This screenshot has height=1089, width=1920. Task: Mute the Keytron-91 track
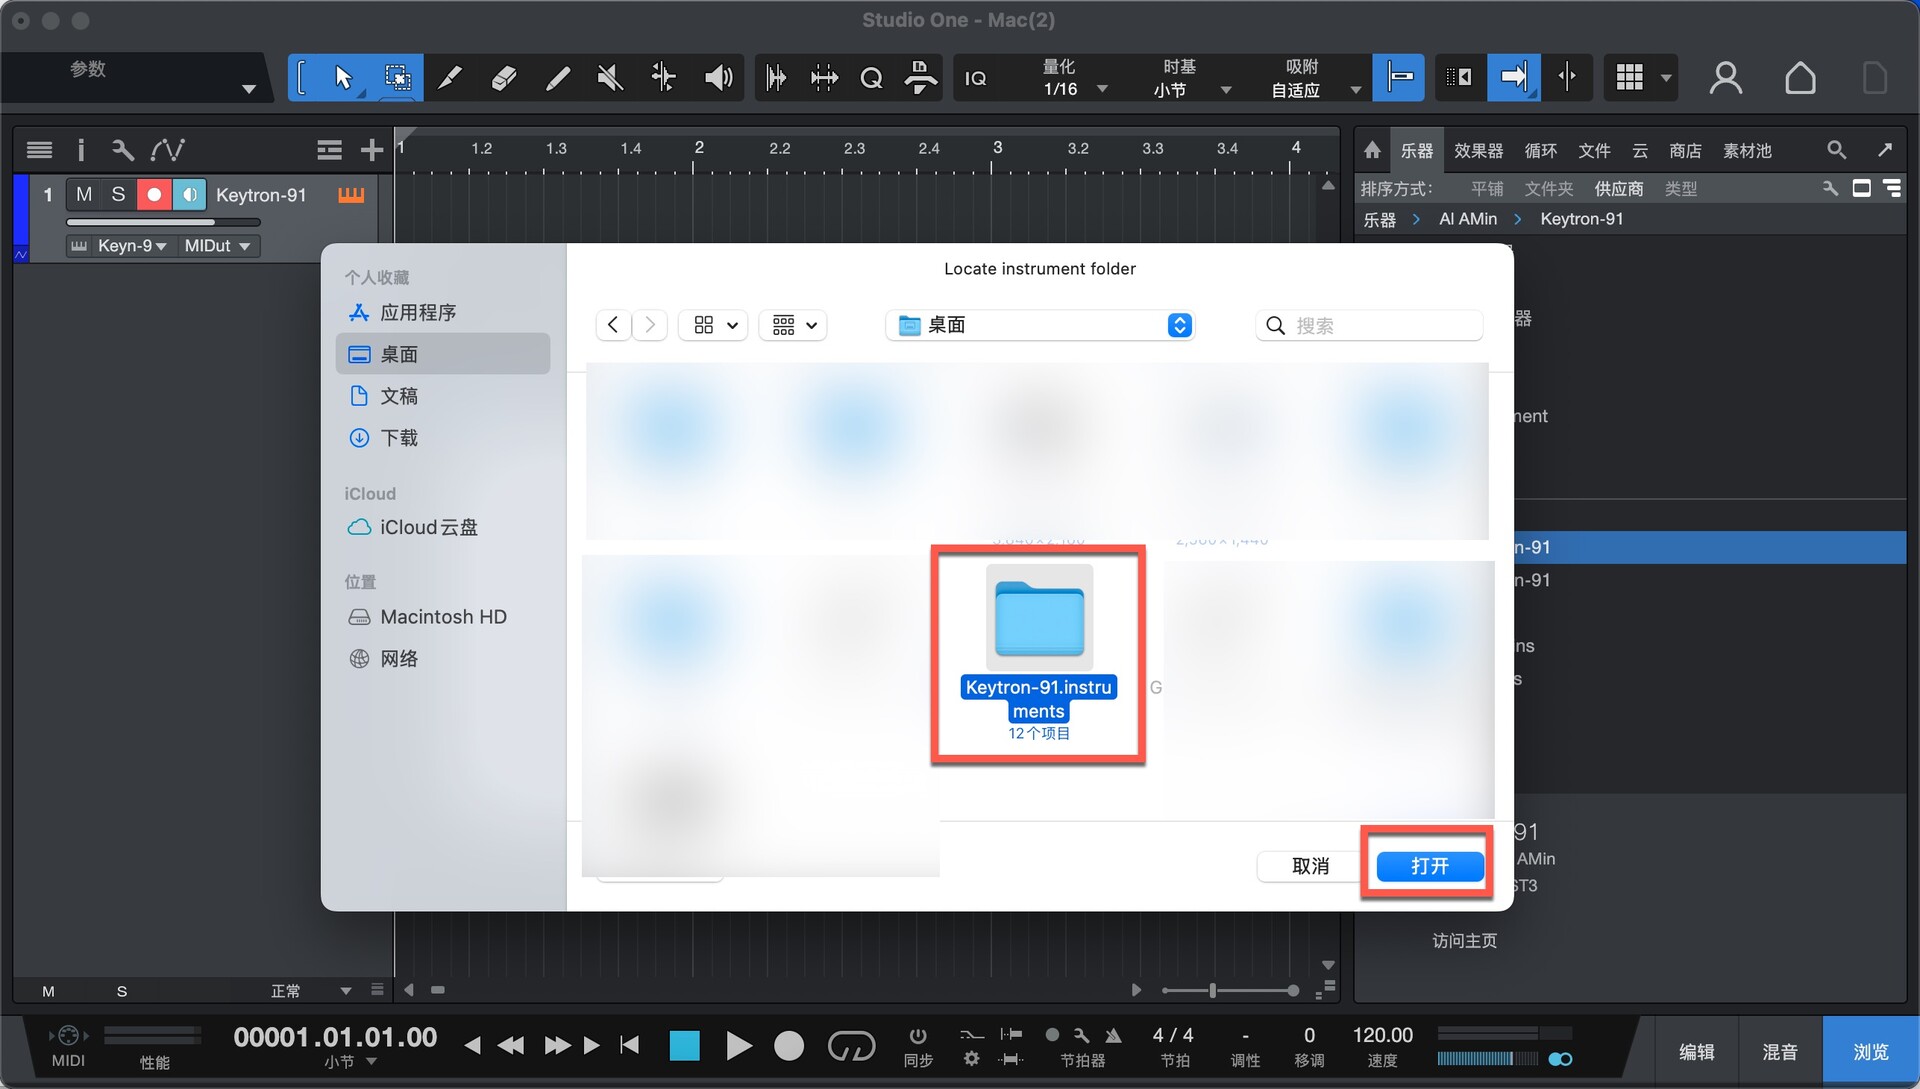[84, 194]
